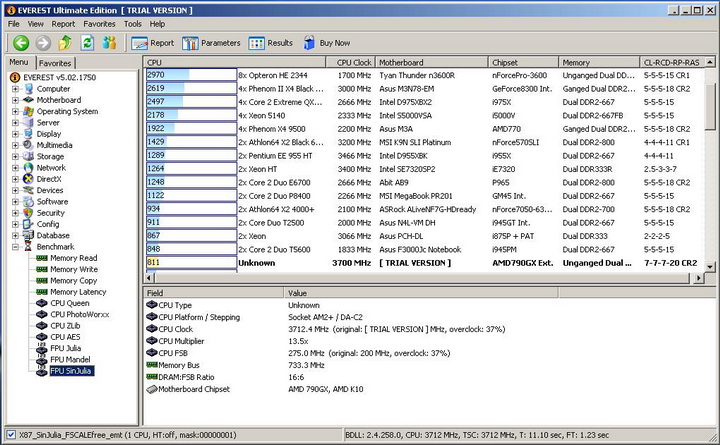This screenshot has height=445, width=720.
Task: Open the FPU Mandel benchmark
Action: 63,360
